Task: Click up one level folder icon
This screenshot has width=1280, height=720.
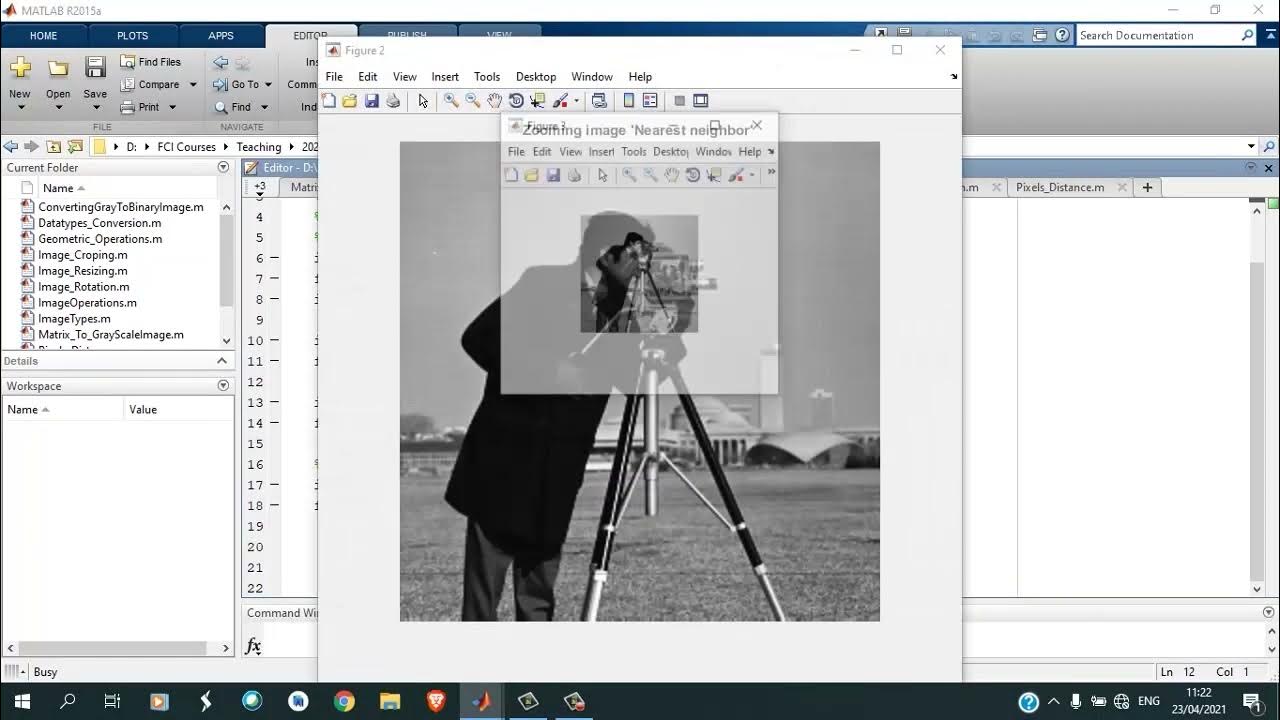Action: click(x=54, y=146)
